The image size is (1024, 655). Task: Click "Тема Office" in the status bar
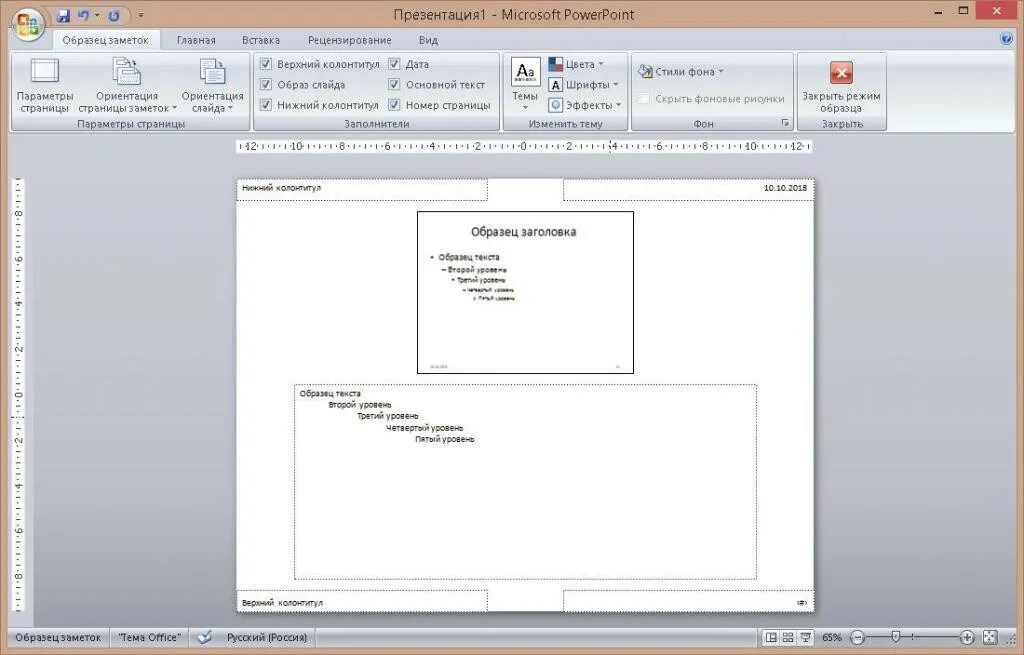tap(149, 637)
